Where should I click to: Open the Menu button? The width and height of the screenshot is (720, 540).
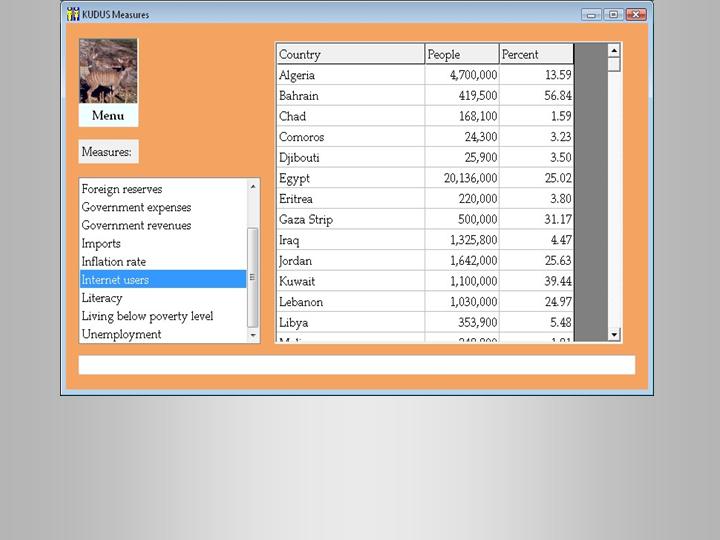(108, 116)
